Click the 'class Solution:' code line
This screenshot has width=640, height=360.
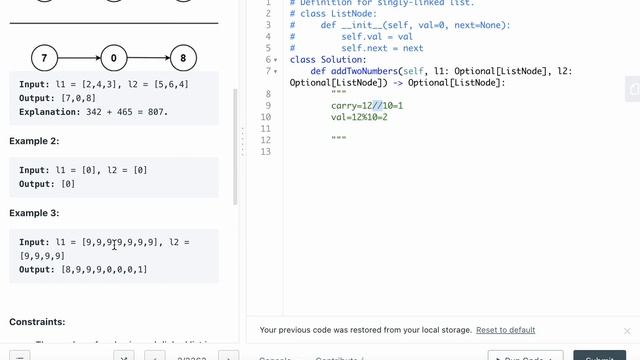pyautogui.click(x=328, y=60)
